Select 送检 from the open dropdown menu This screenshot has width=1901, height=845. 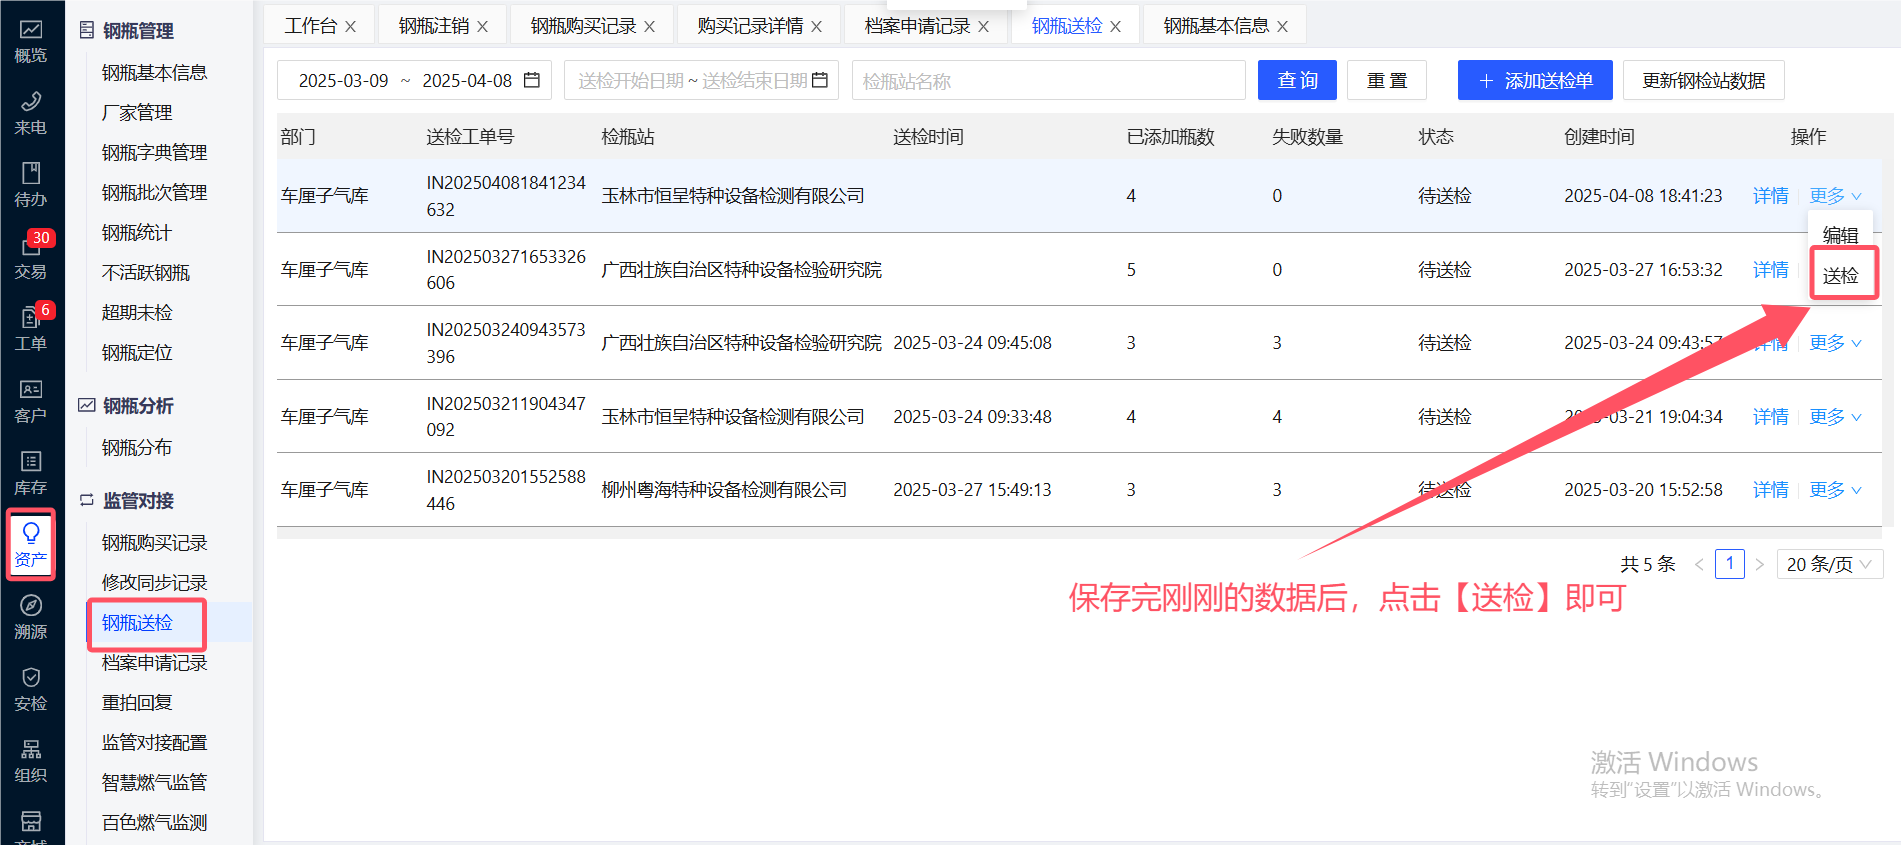click(x=1840, y=276)
